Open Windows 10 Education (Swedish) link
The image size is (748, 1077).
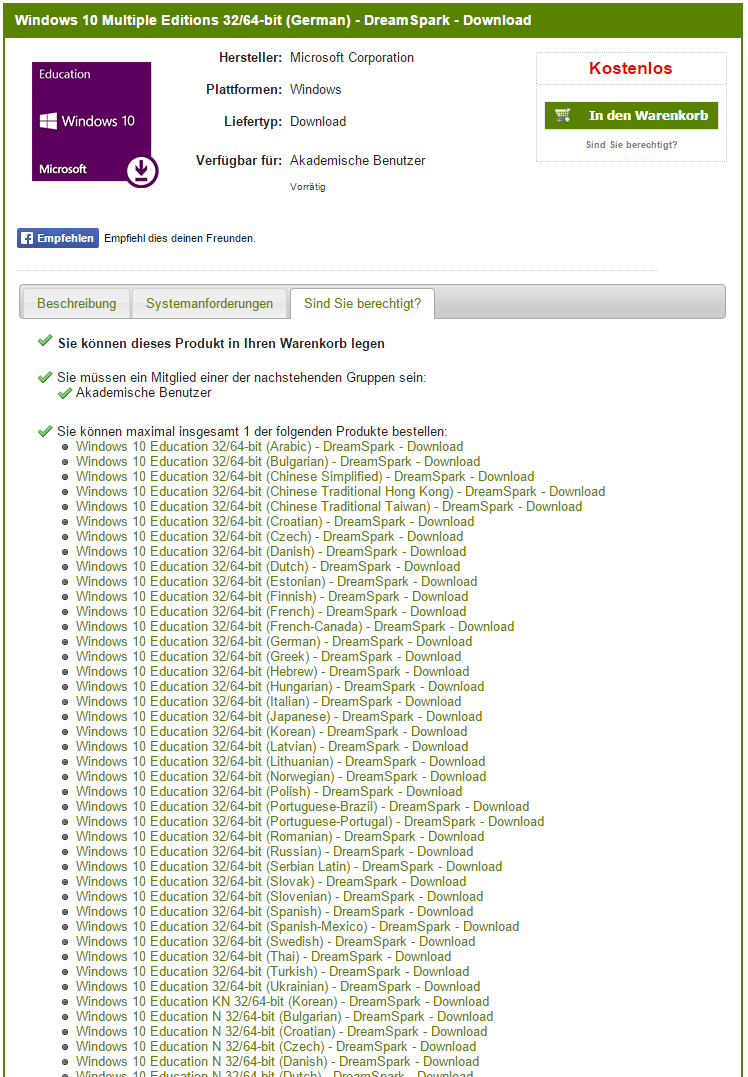pos(275,942)
